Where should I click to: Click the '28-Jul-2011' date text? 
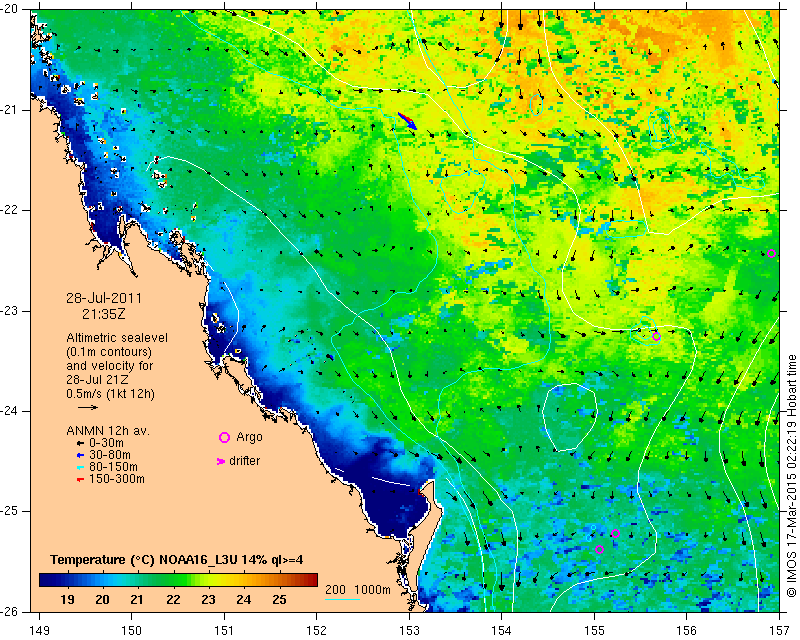tap(104, 298)
